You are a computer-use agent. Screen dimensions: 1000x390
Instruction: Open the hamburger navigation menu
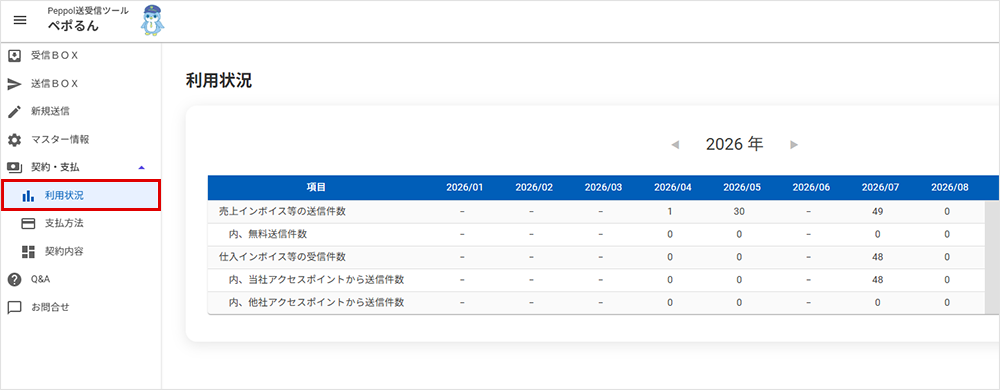pos(20,20)
